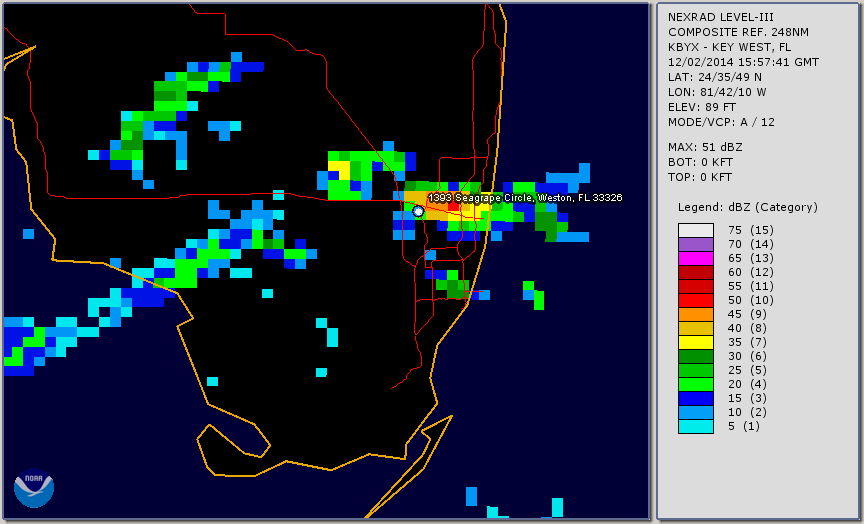The image size is (864, 524).
Task: Select the 40 dBZ gold legend swatch
Action: tap(695, 328)
